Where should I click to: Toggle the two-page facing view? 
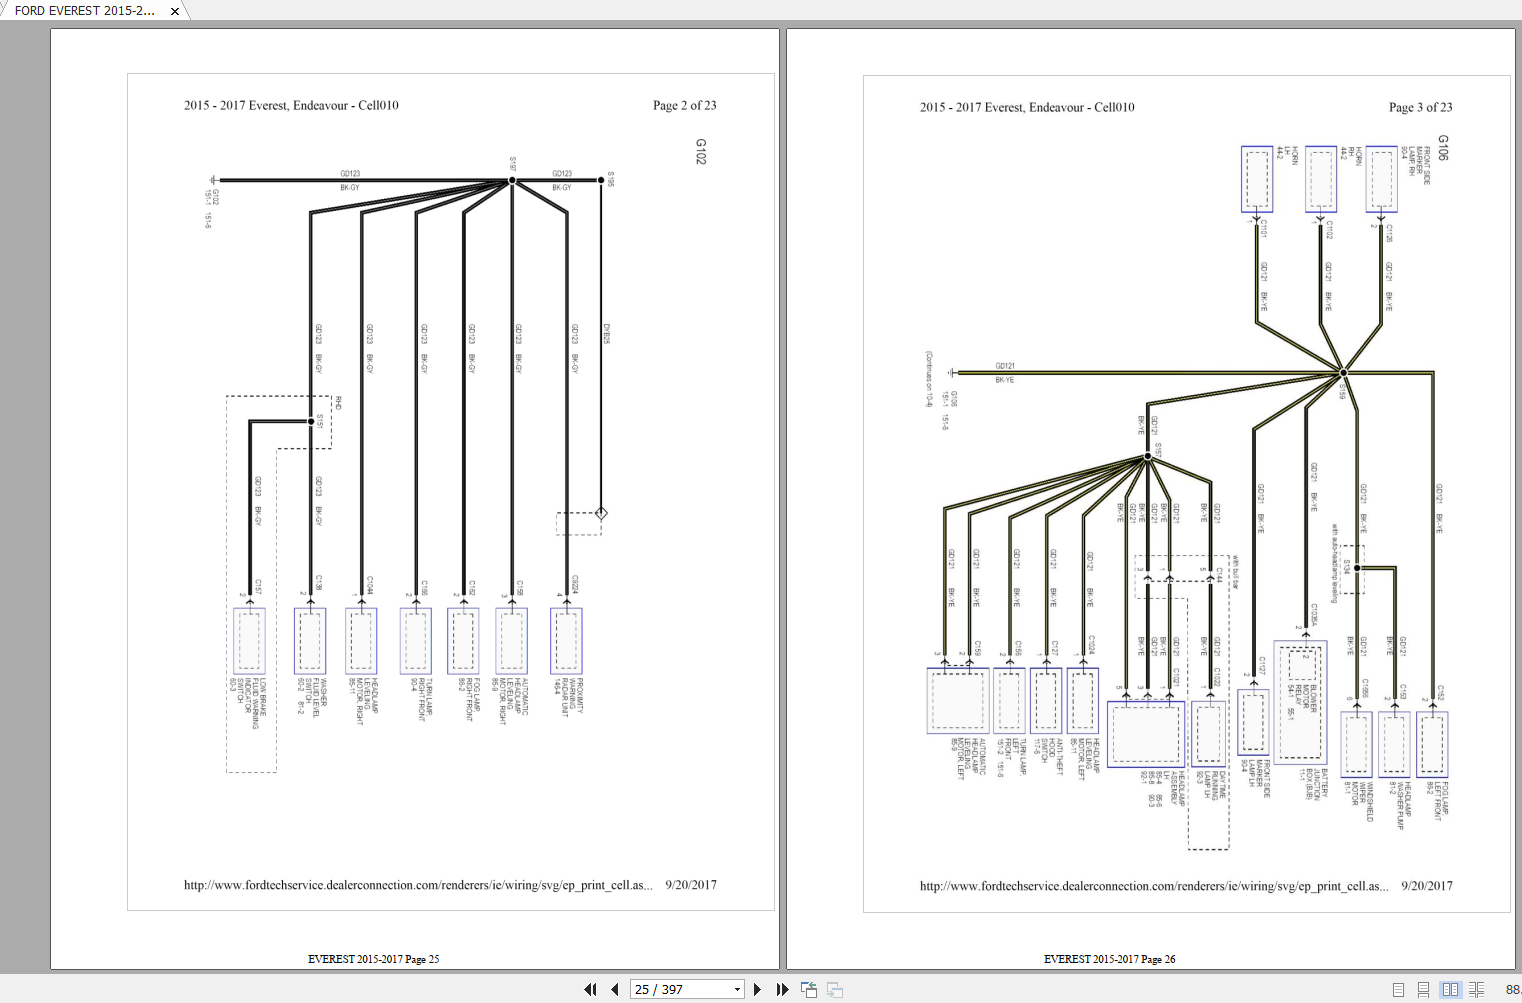[x=1450, y=989]
